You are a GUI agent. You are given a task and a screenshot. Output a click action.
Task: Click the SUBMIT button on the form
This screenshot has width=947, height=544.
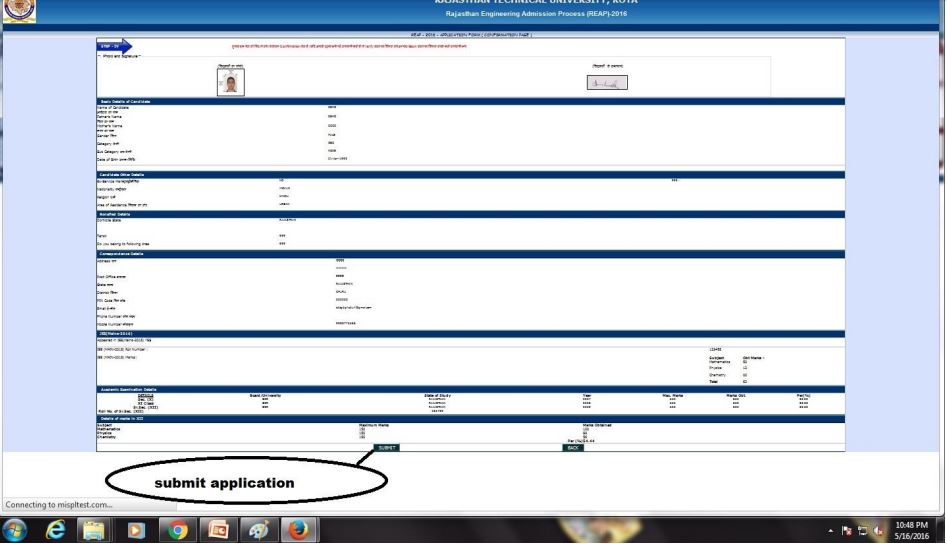coord(387,447)
